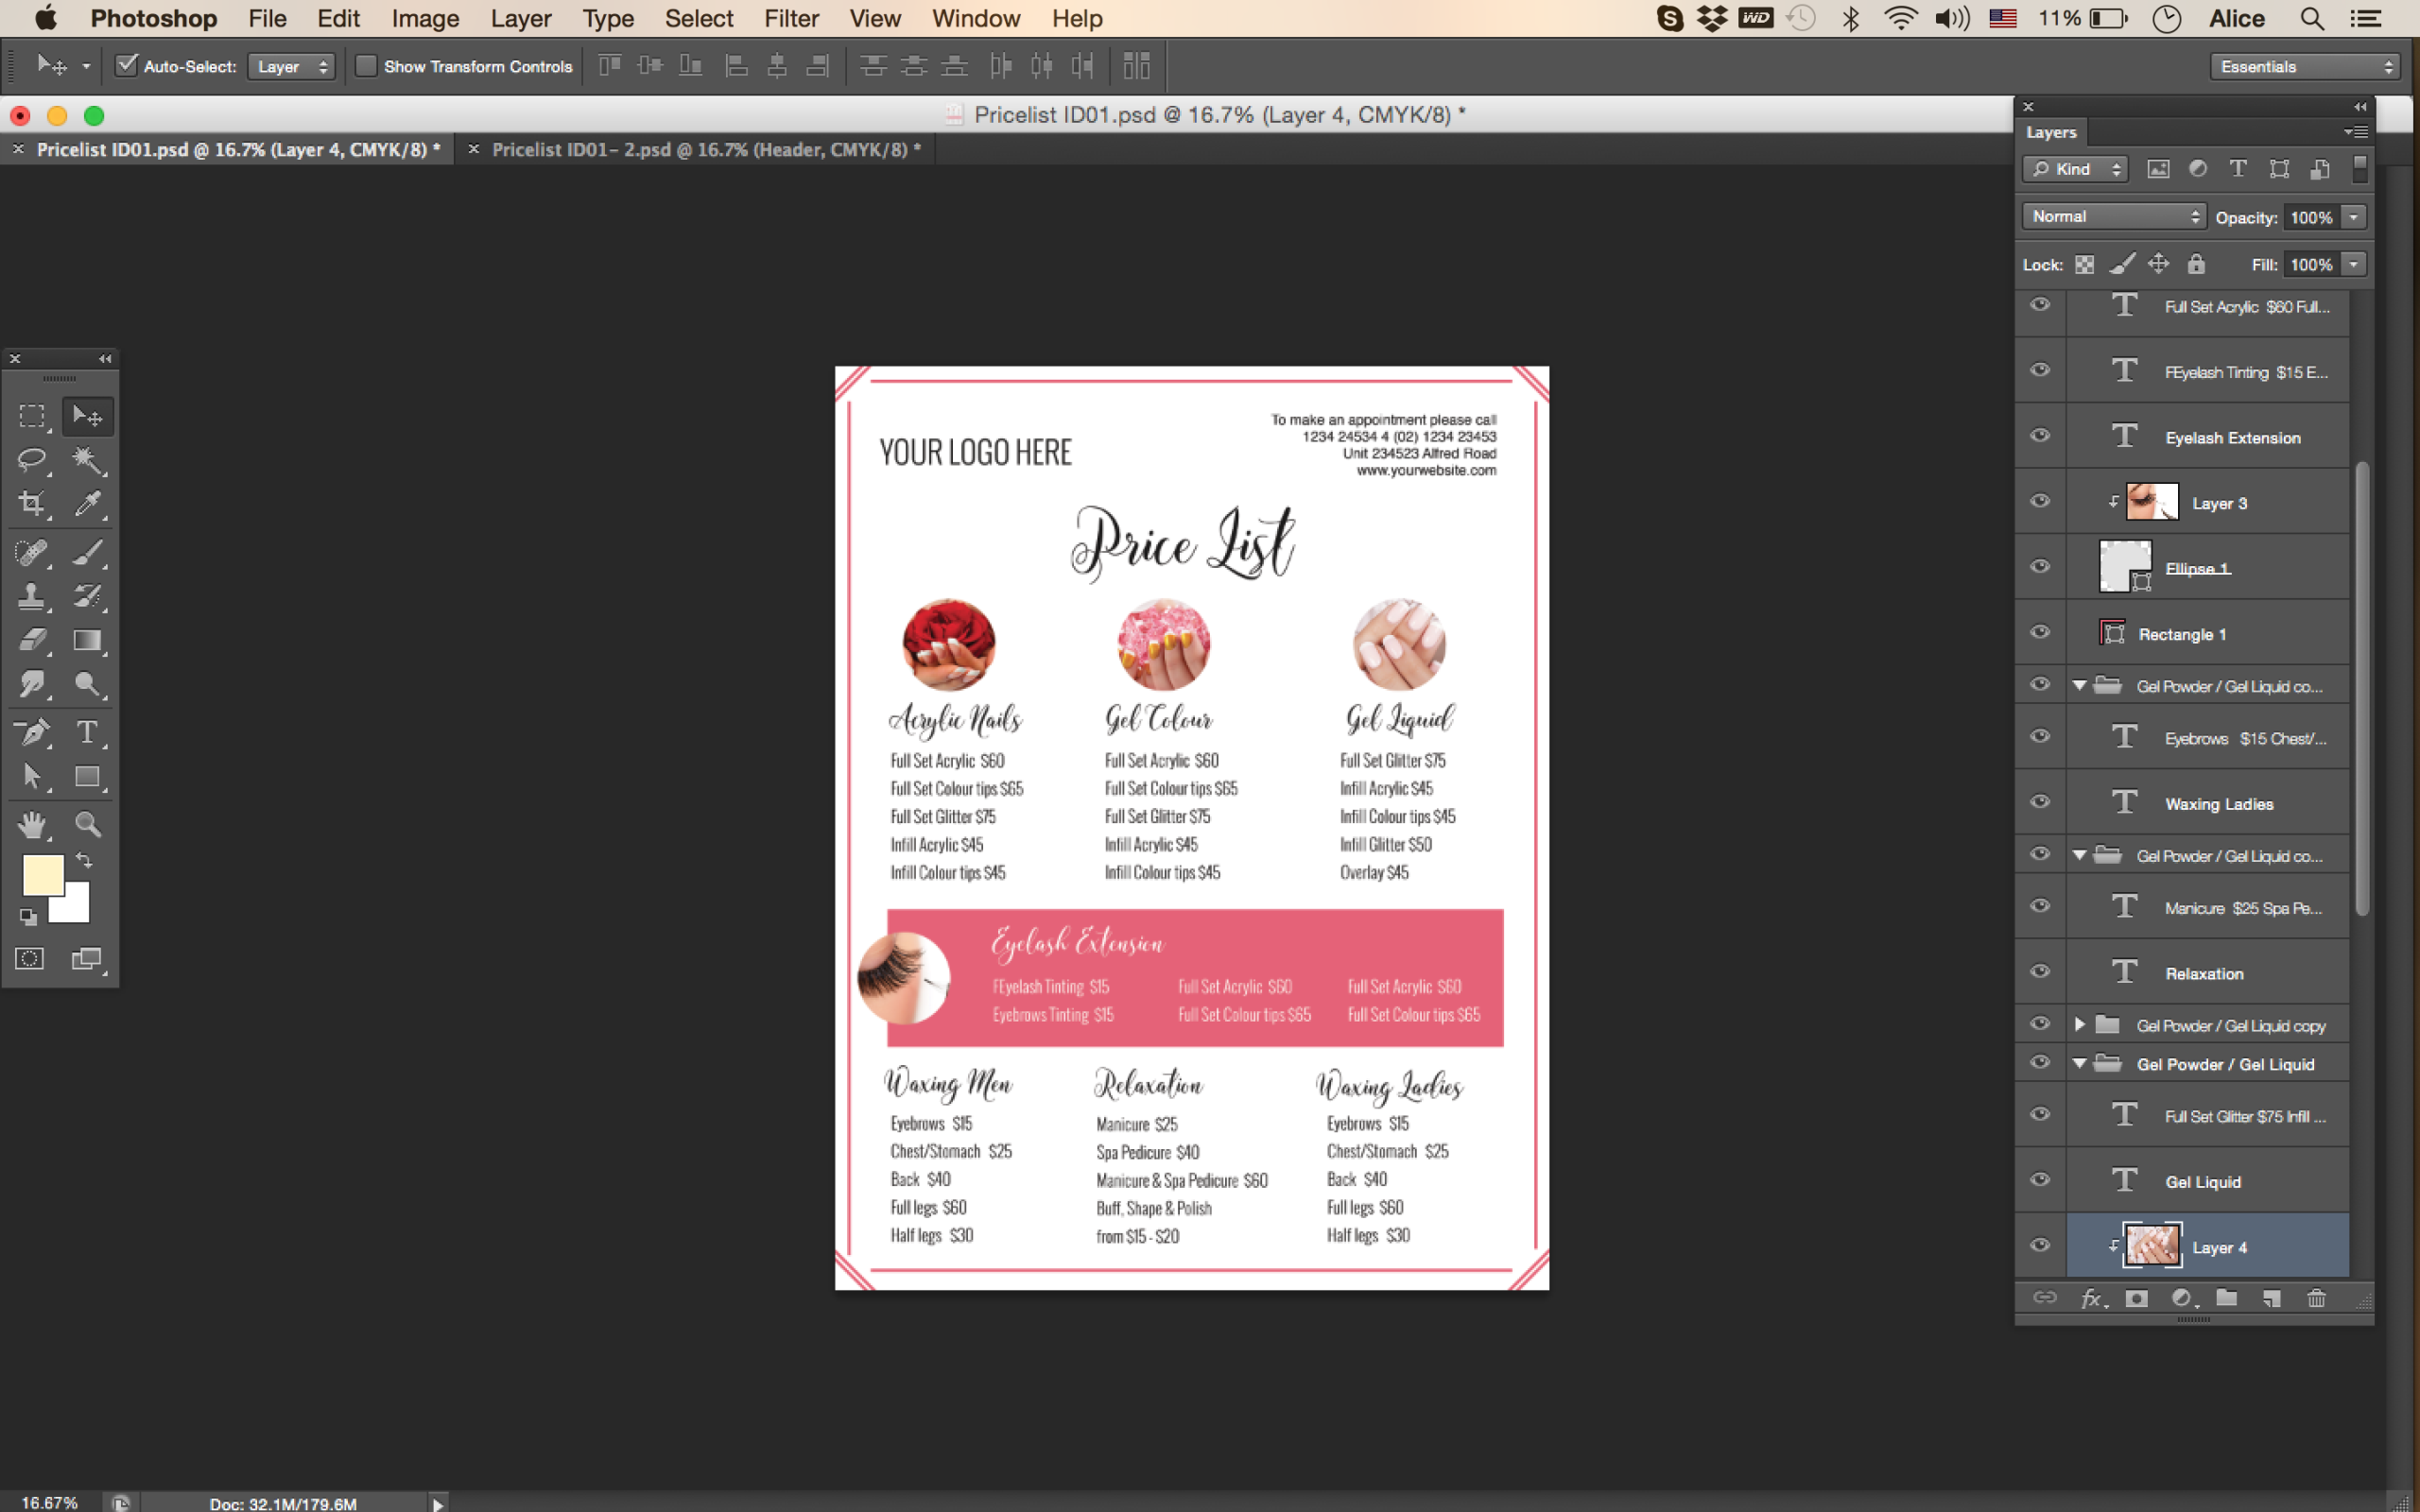The width and height of the screenshot is (2420, 1512).
Task: Select the Pen tool
Action: 31,732
